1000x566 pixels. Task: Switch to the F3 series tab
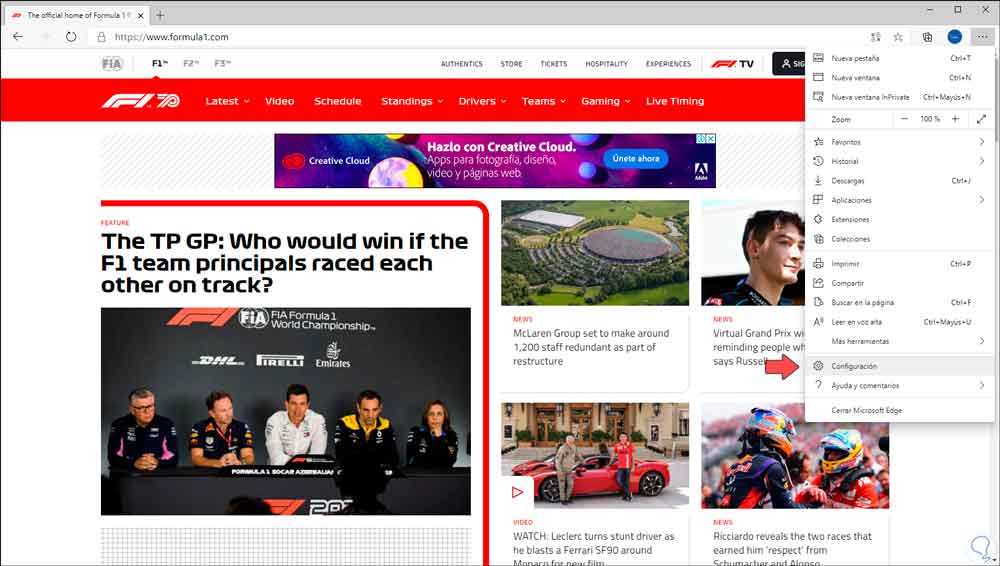223,64
